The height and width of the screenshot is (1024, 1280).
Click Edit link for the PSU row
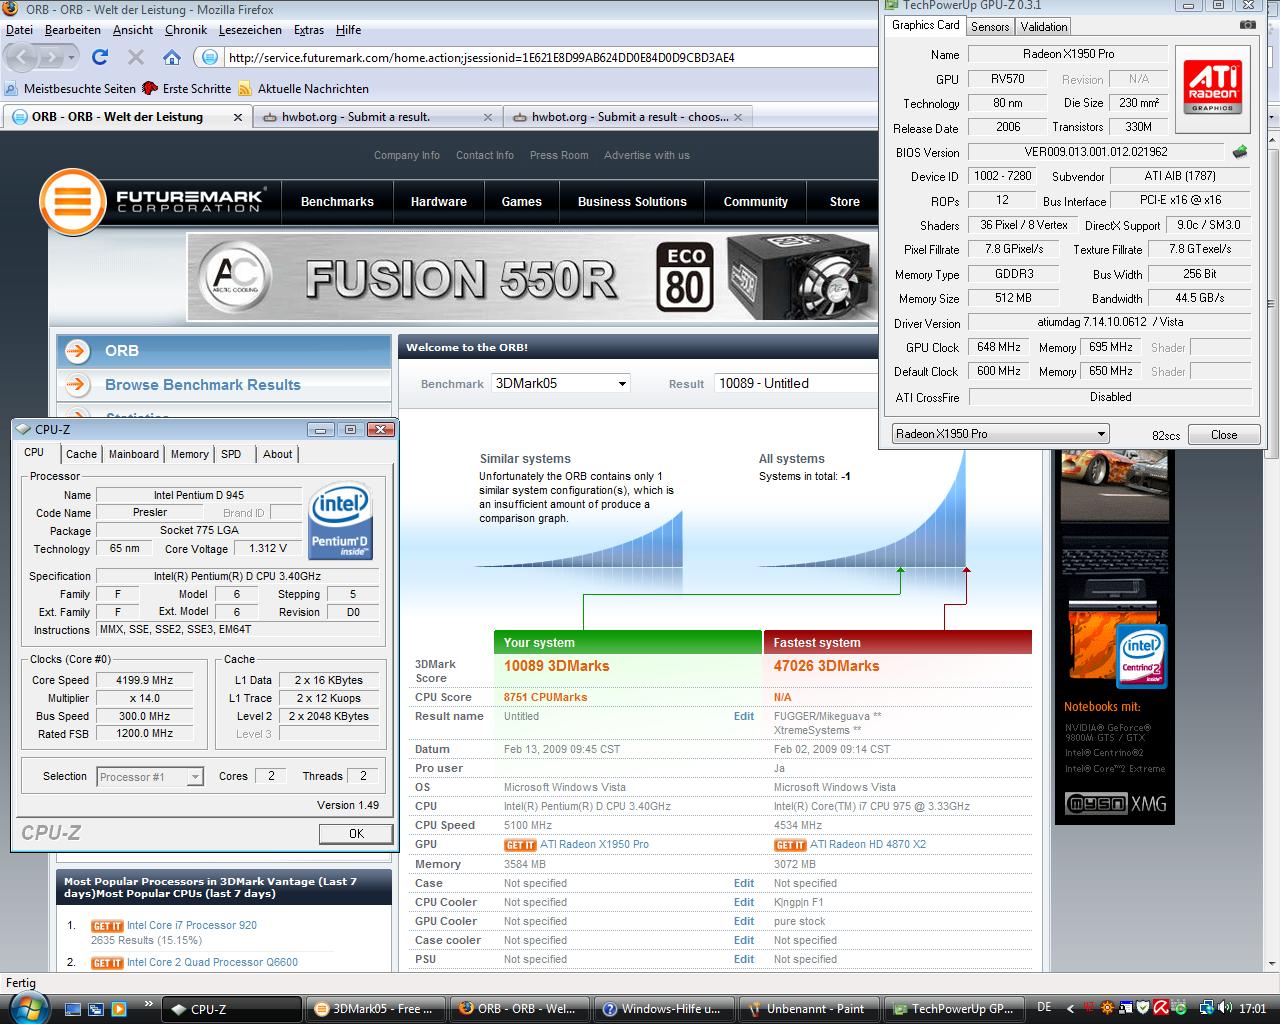coord(744,959)
